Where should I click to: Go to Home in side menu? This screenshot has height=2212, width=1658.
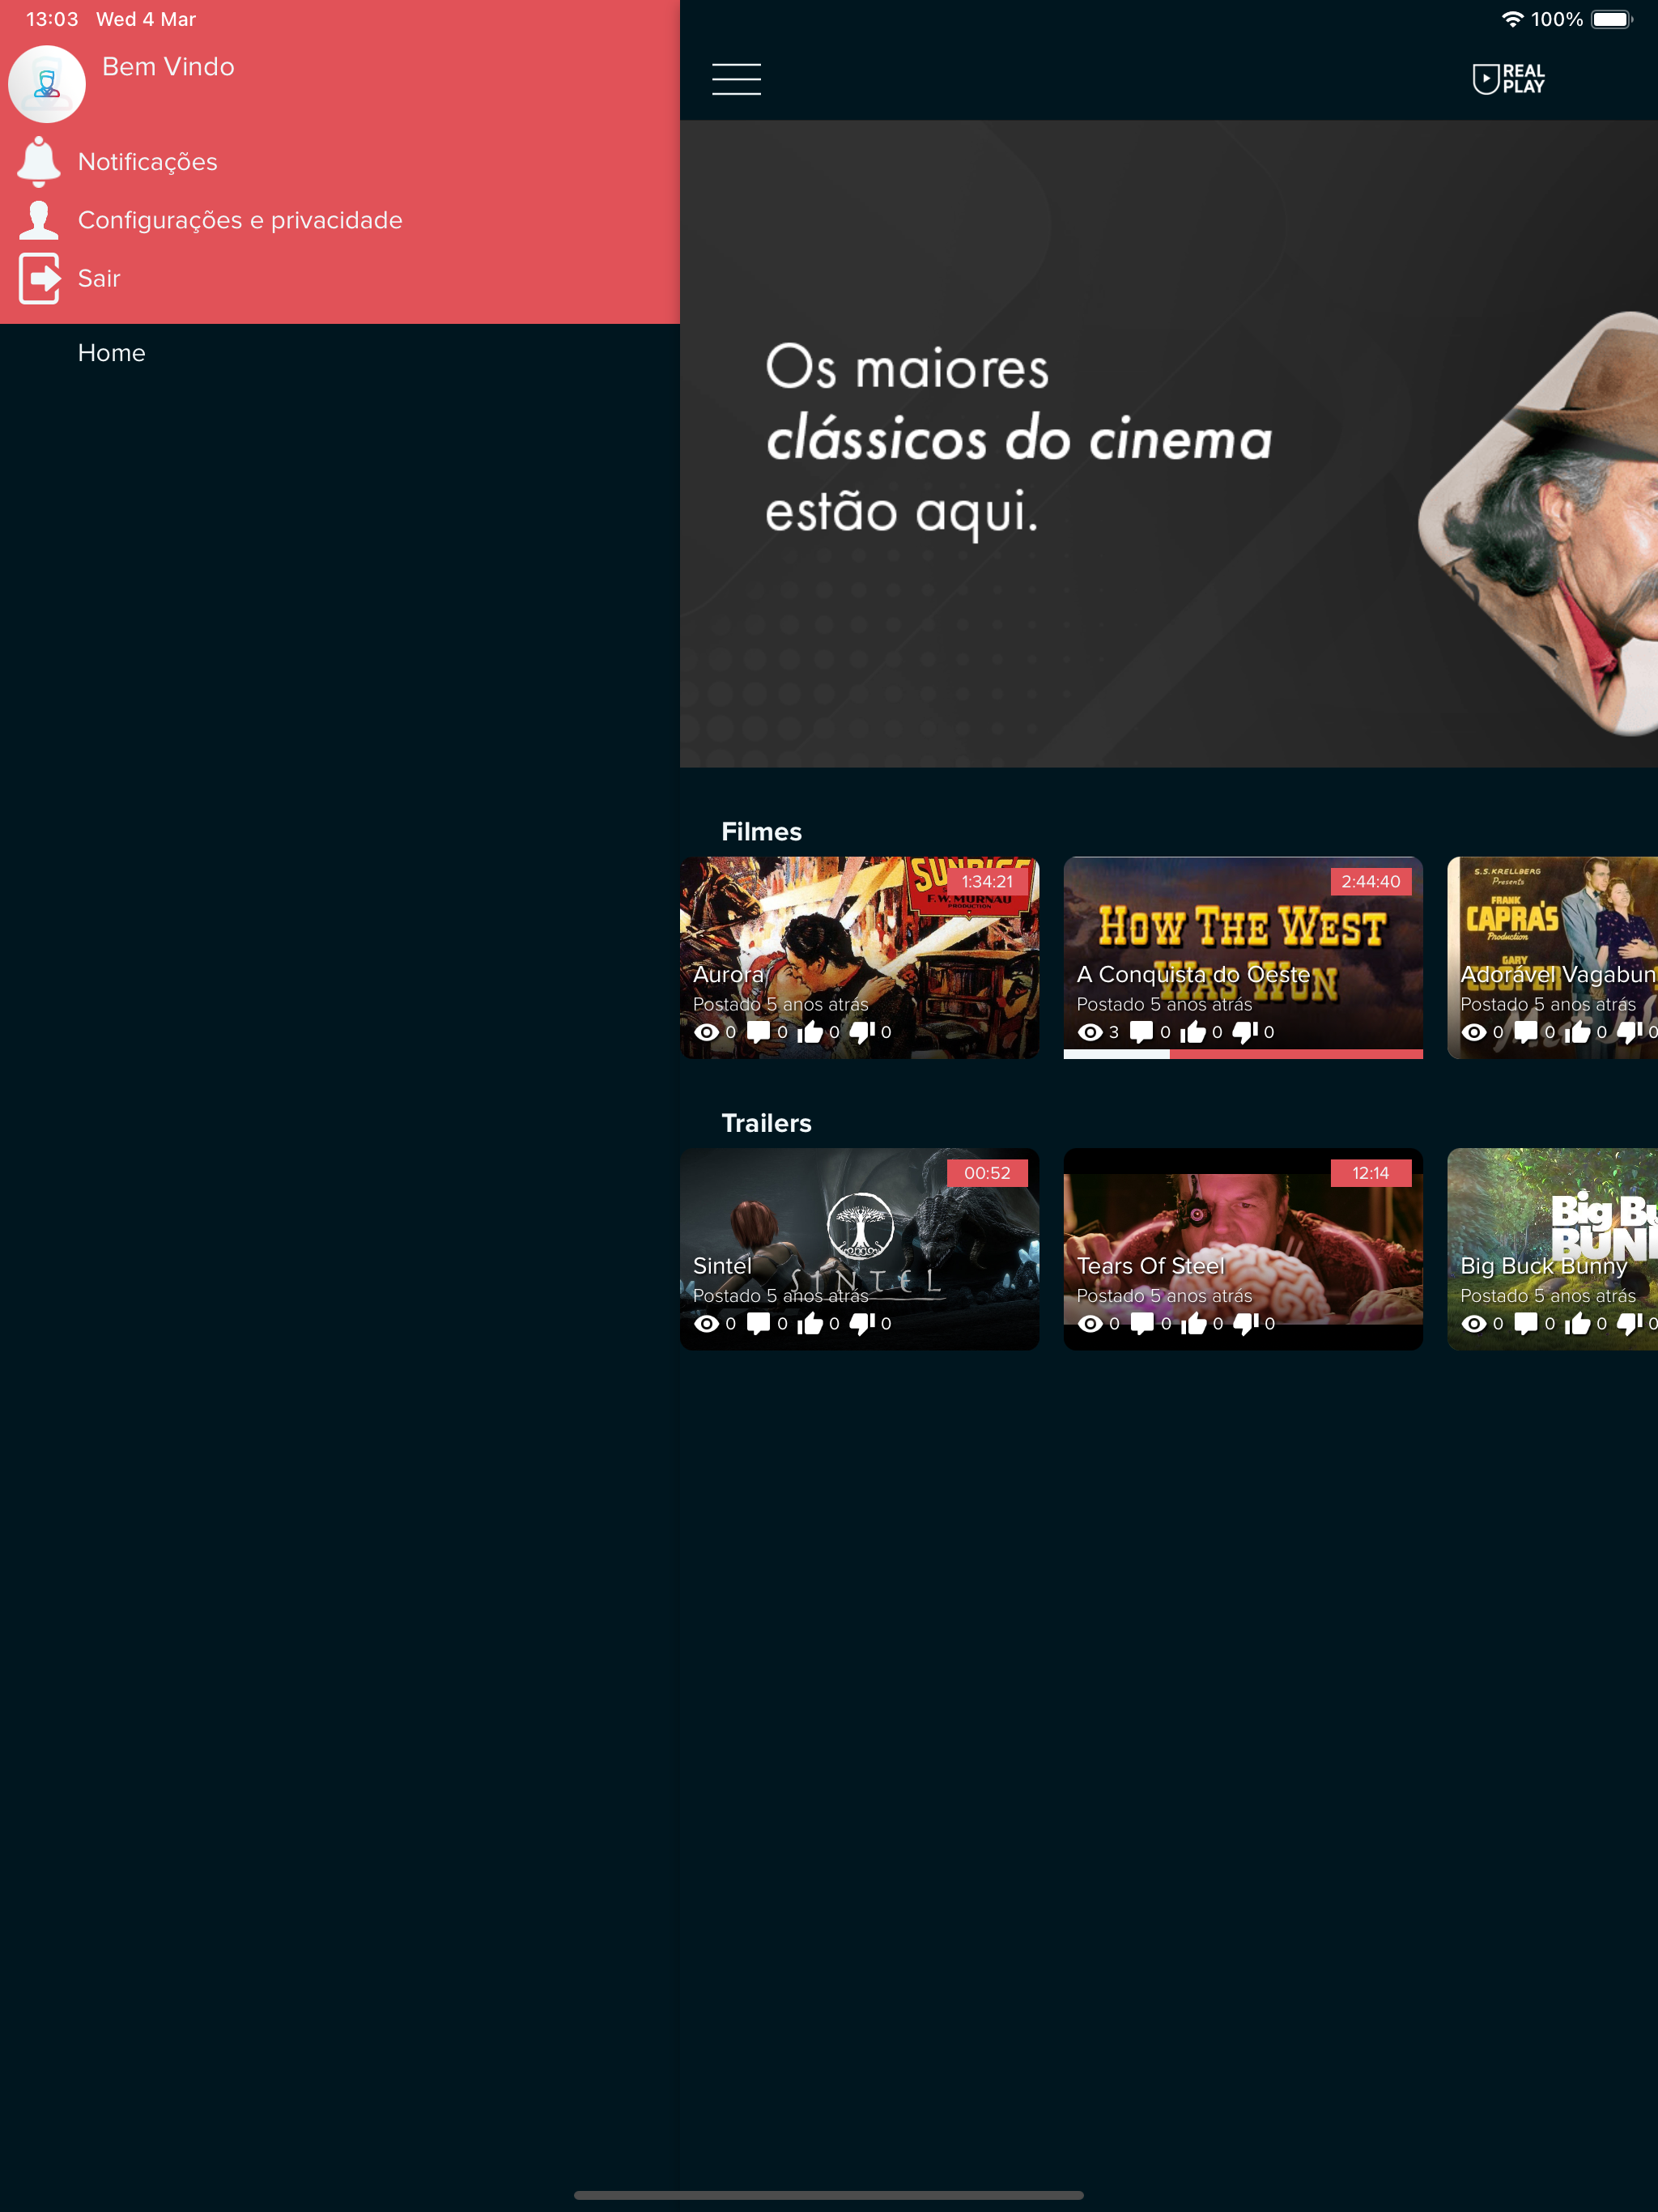pyautogui.click(x=112, y=353)
